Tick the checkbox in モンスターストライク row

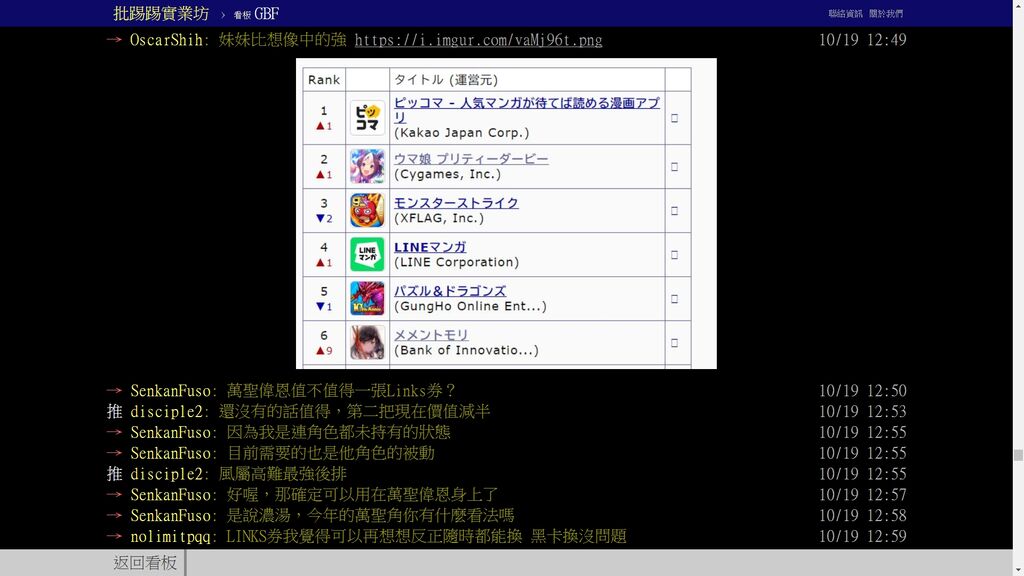(675, 211)
